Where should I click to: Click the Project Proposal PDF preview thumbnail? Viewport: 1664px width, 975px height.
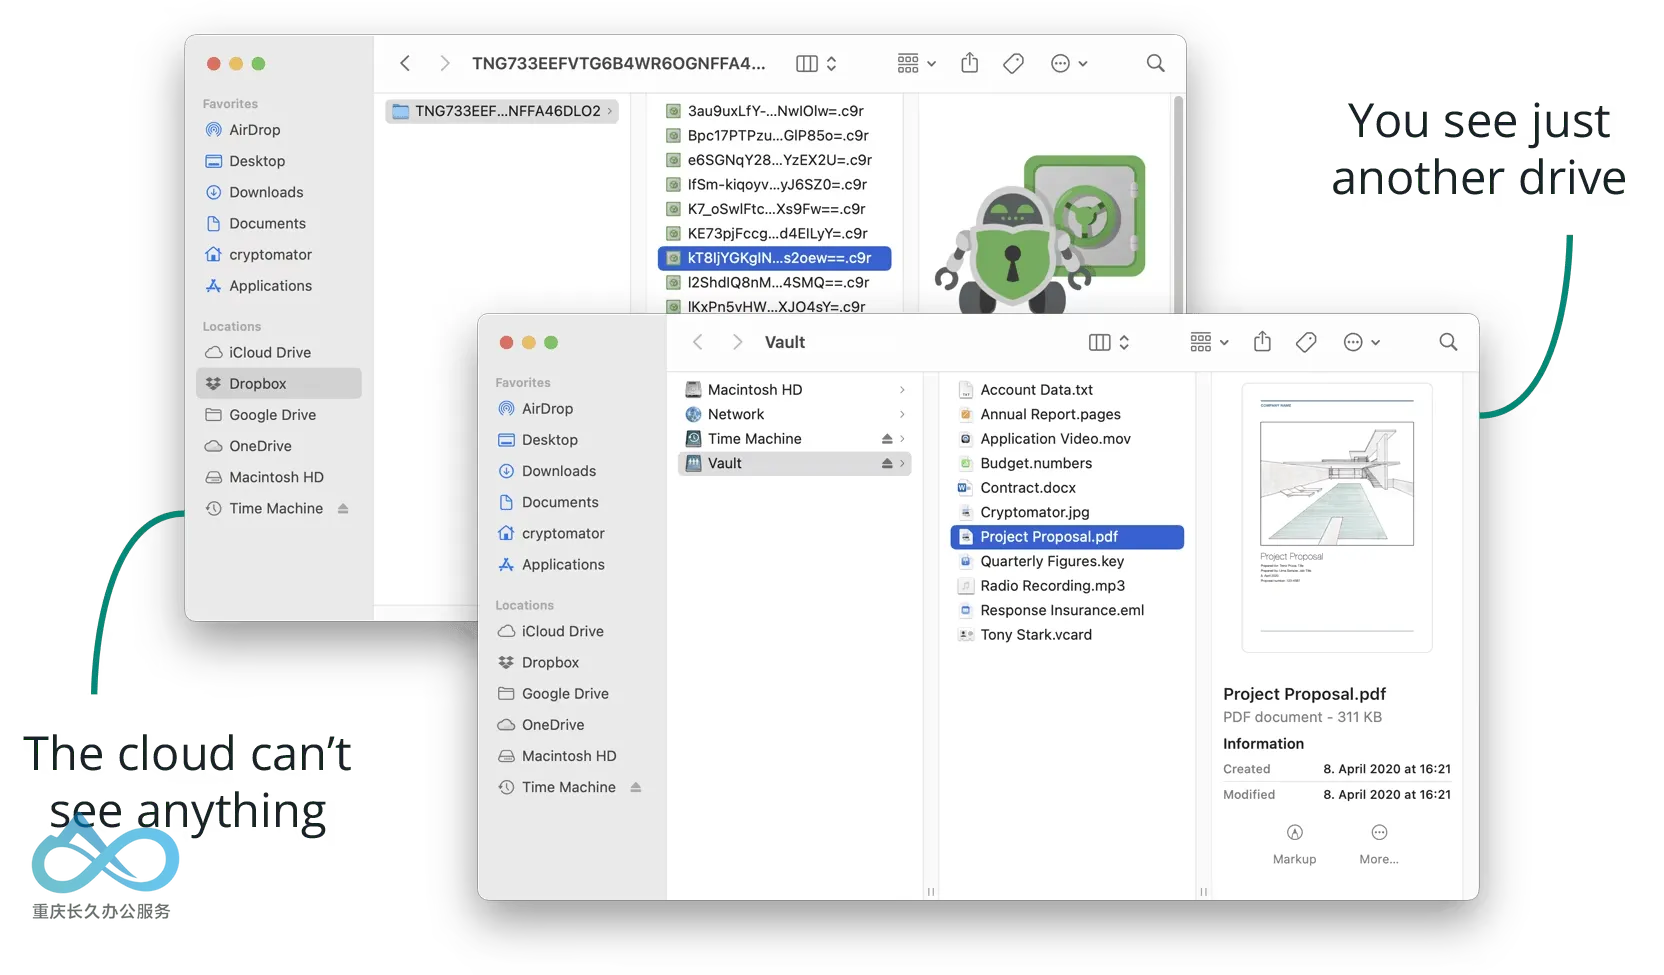pos(1337,518)
